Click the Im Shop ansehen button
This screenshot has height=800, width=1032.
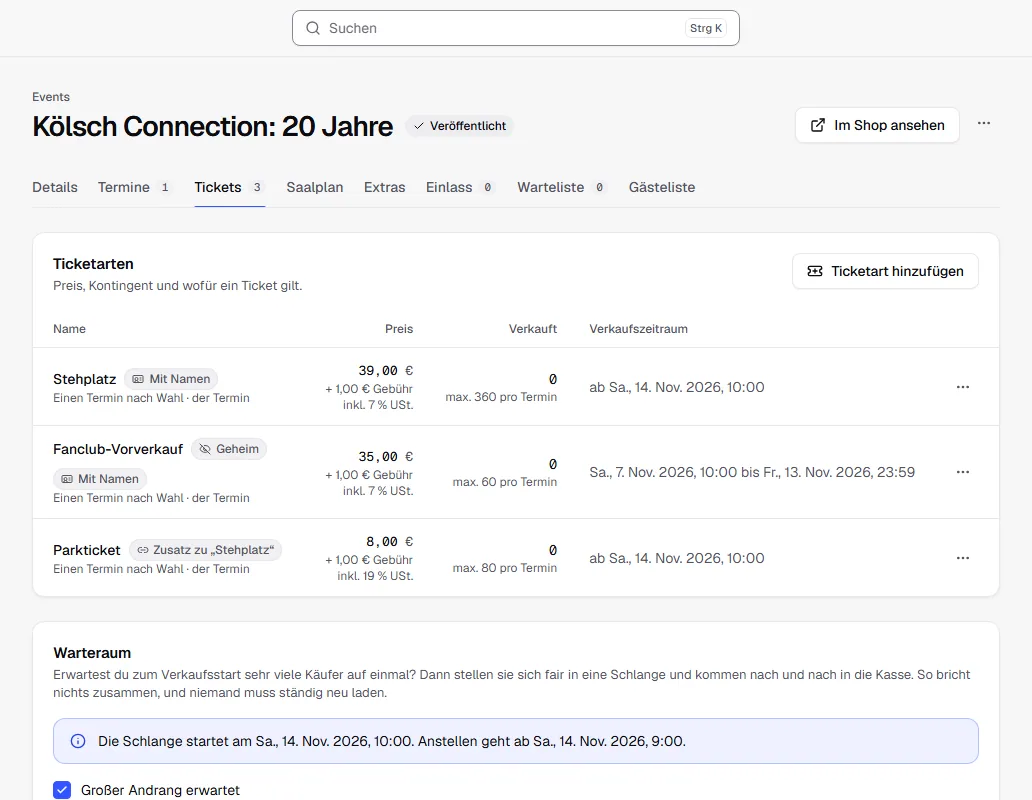[877, 125]
